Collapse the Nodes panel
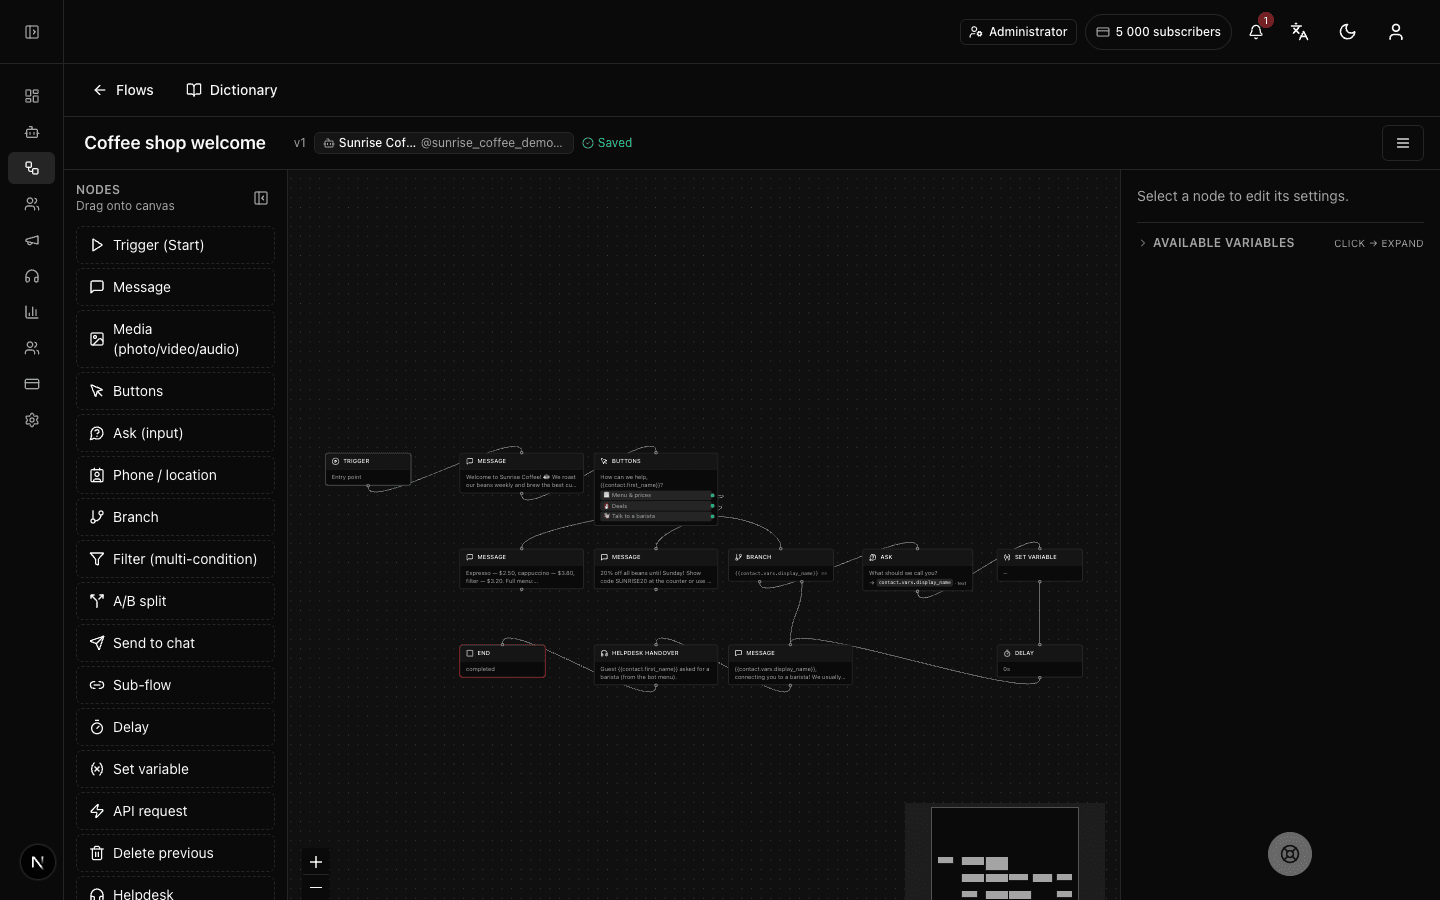The width and height of the screenshot is (1440, 900). [261, 198]
